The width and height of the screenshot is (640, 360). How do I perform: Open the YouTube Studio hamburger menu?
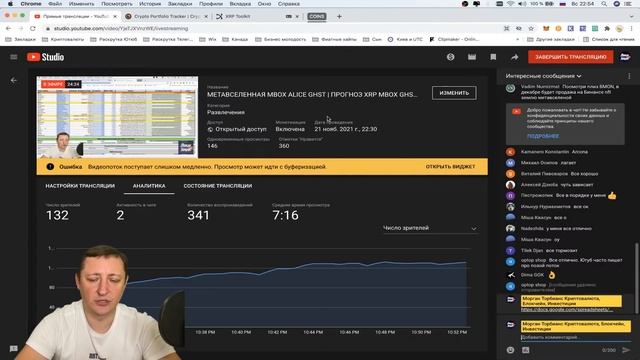click(x=13, y=57)
